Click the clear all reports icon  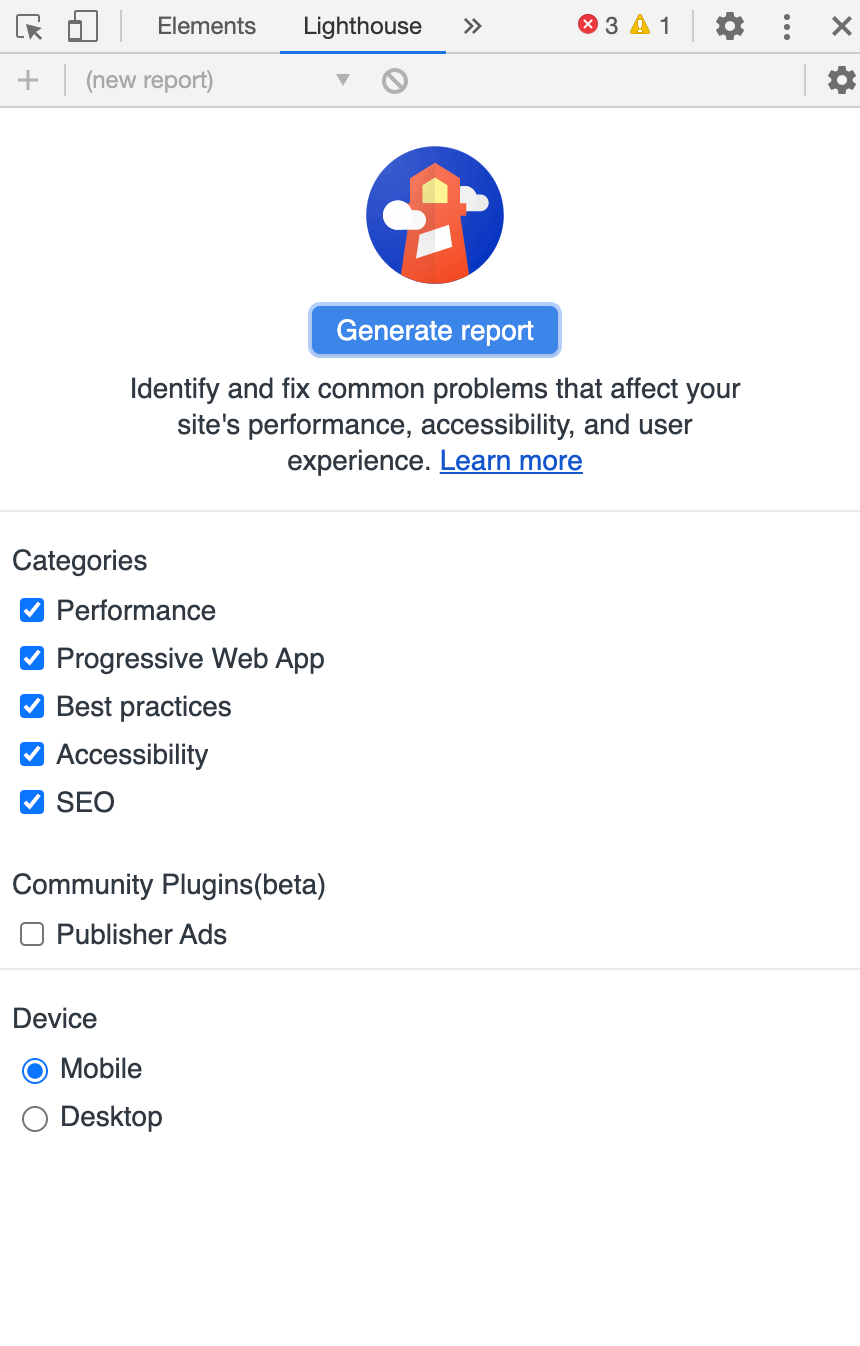point(395,80)
